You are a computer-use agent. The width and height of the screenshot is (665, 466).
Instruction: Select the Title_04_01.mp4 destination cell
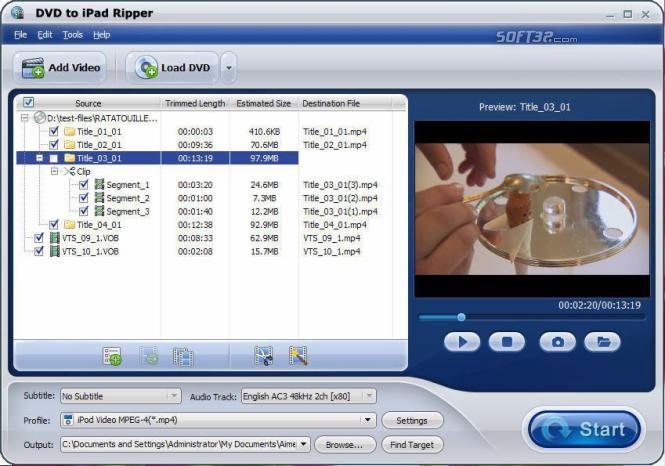pyautogui.click(x=335, y=224)
